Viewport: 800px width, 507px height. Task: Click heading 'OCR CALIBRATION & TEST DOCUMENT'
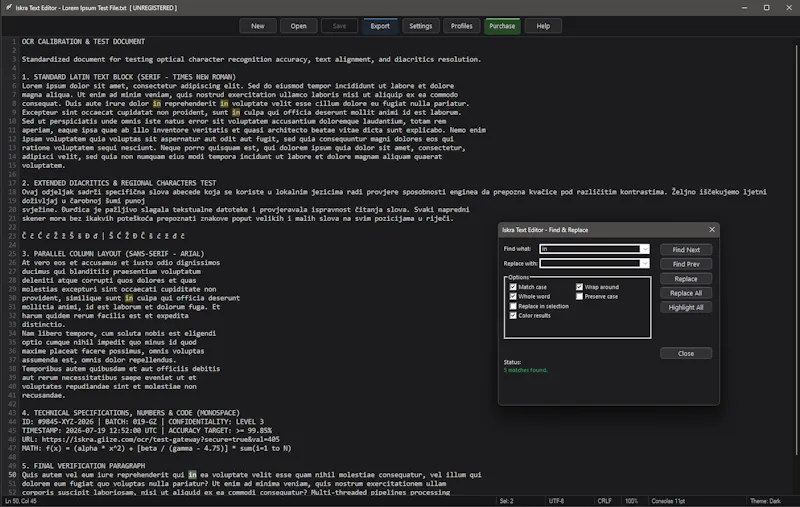coord(83,41)
